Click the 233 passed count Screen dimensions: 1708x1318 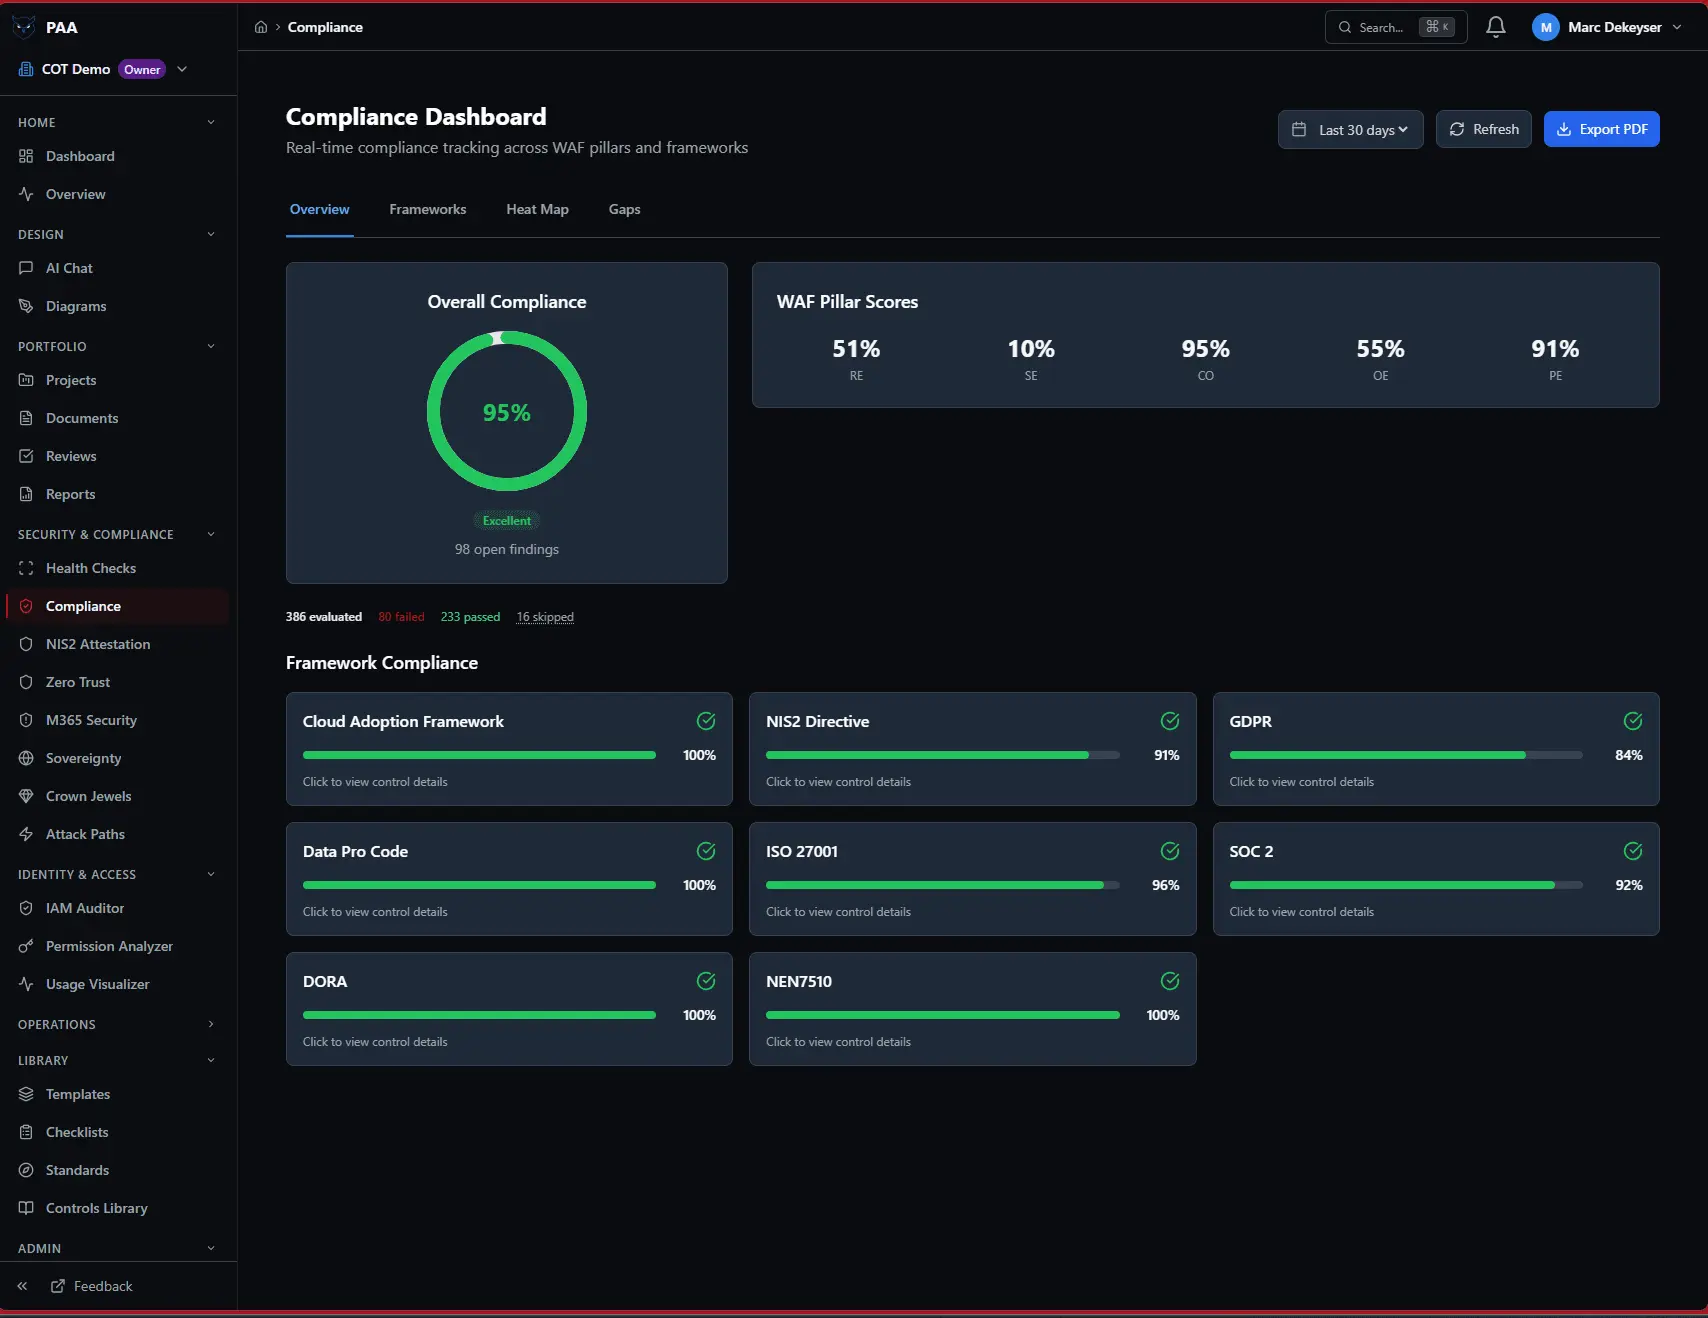point(470,617)
